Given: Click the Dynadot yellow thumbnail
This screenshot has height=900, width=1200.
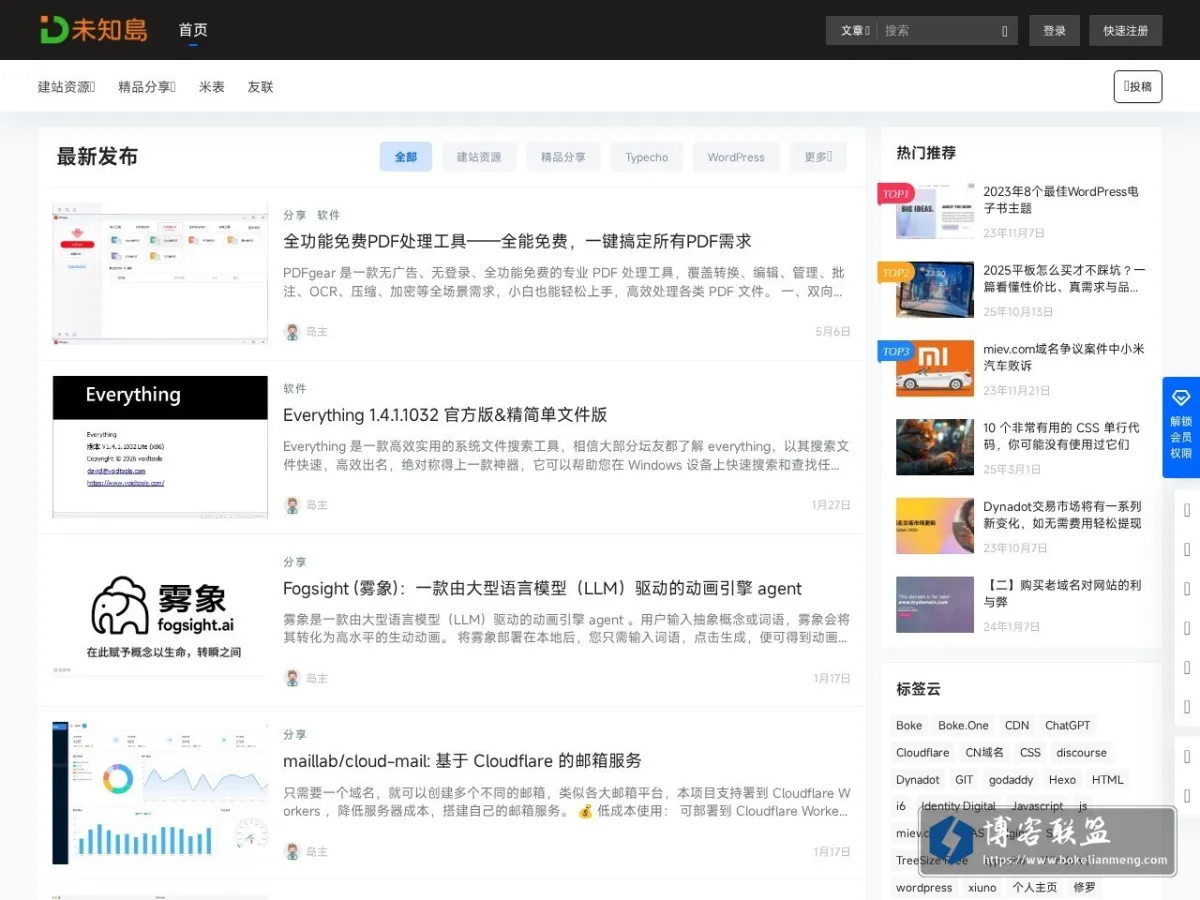Looking at the screenshot, I should click(935, 526).
